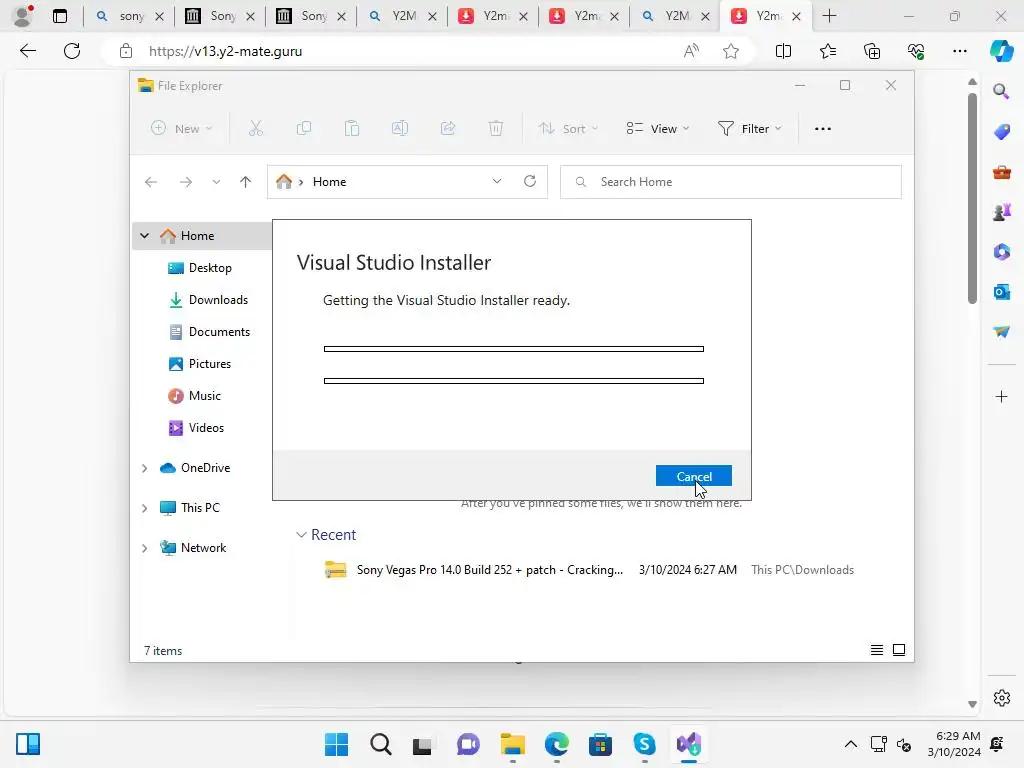Go back in File Explorer navigation
The height and width of the screenshot is (768, 1024).
pyautogui.click(x=151, y=182)
